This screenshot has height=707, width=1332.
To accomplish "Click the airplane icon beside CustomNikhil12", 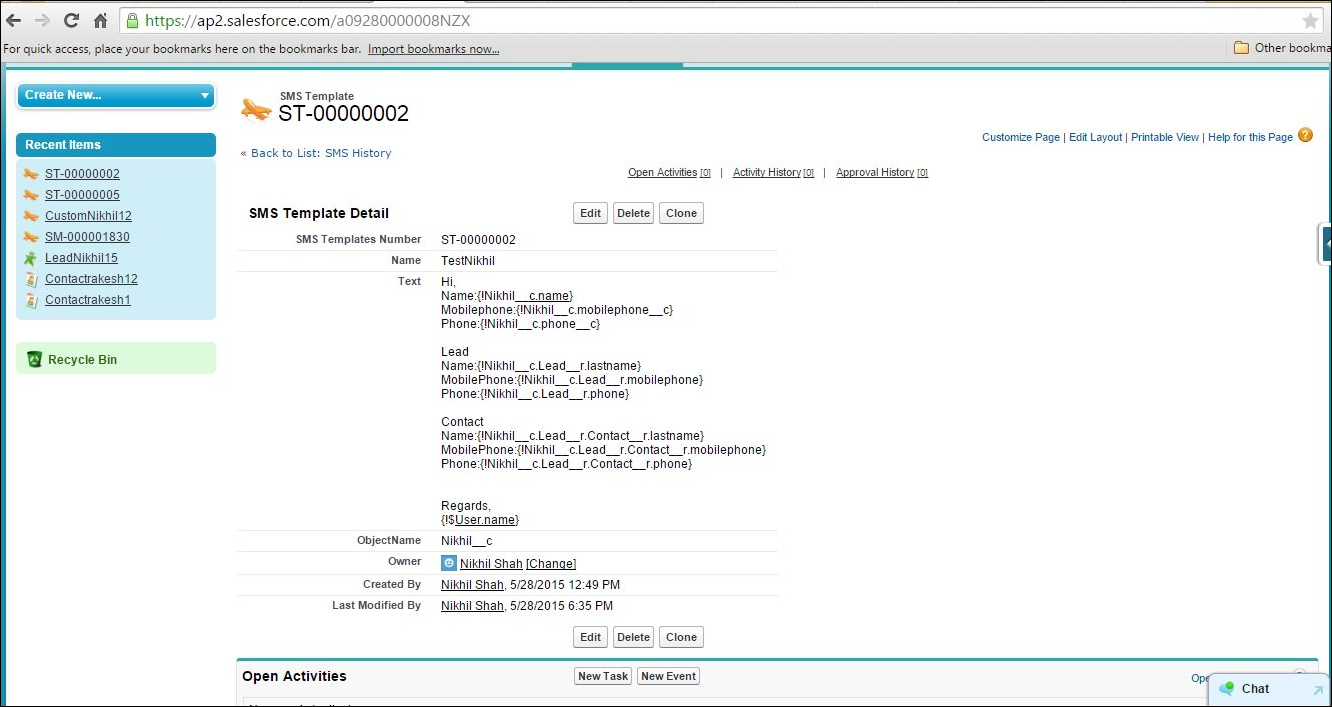I will (31, 216).
